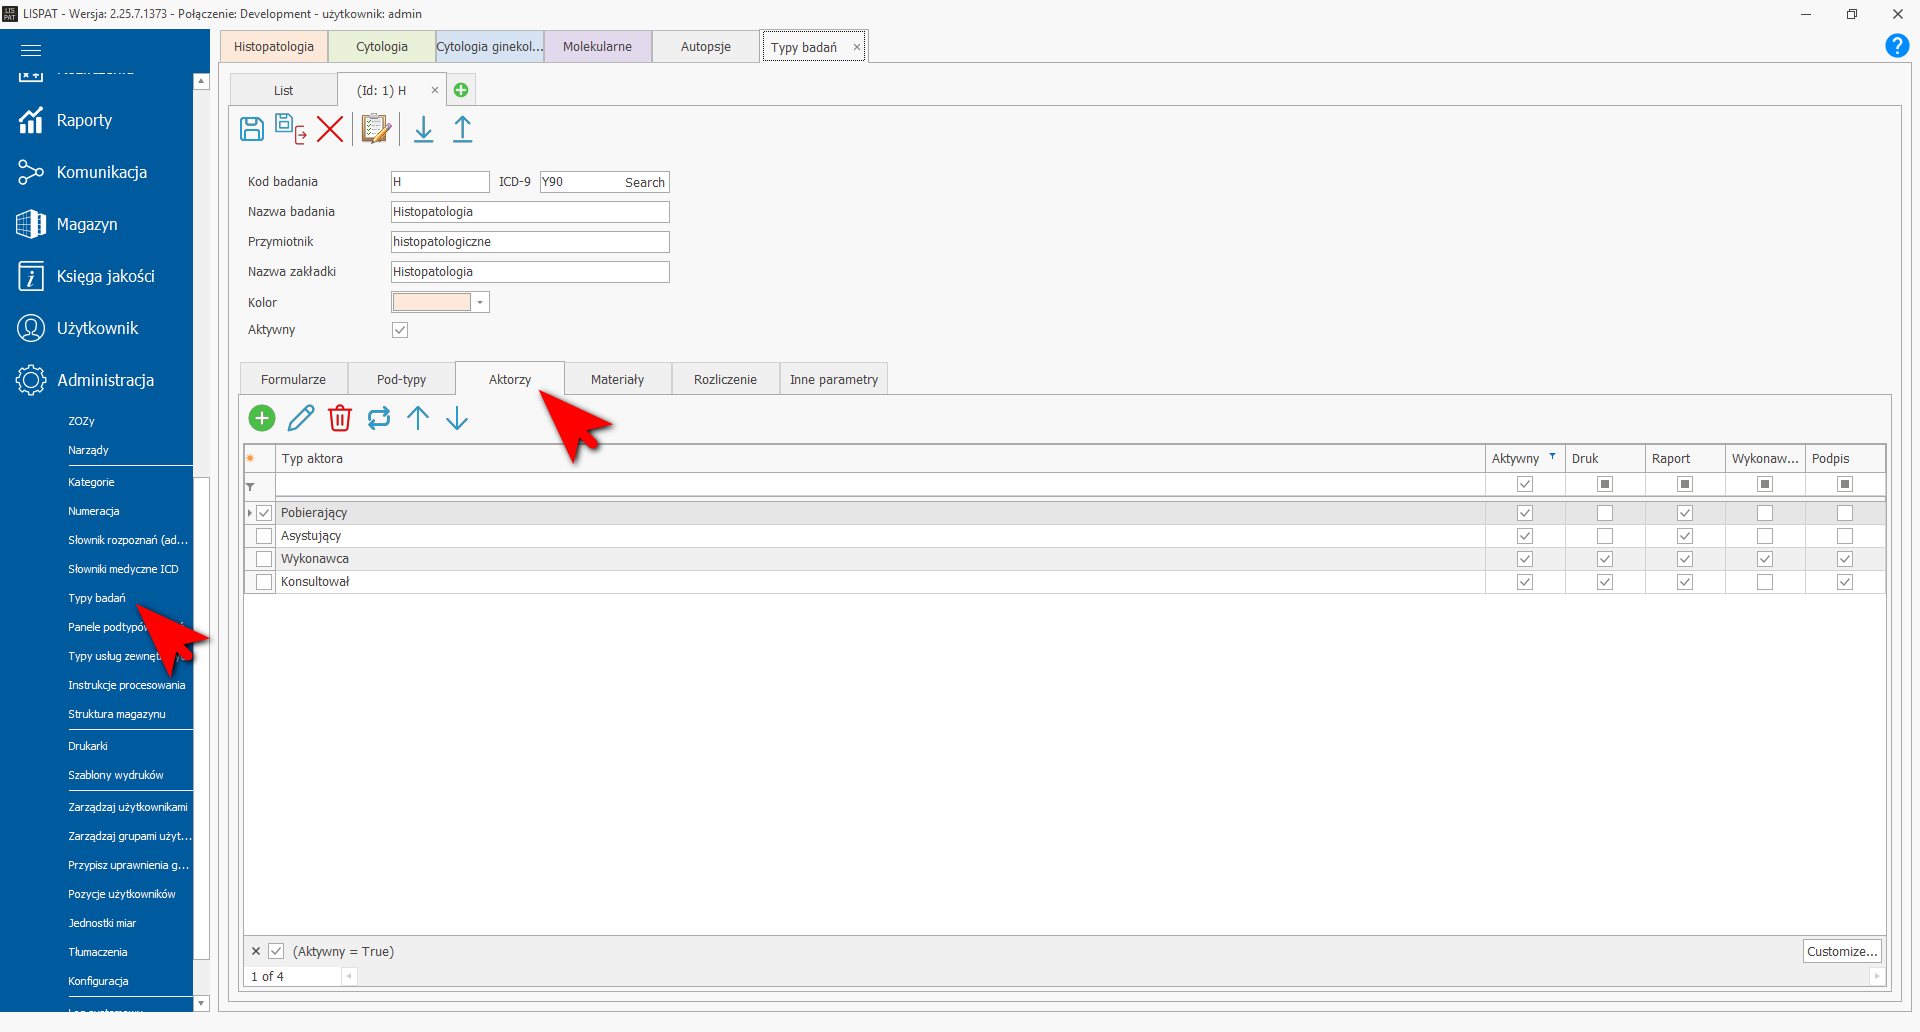Expand the Pobierający row arrow

(x=249, y=513)
